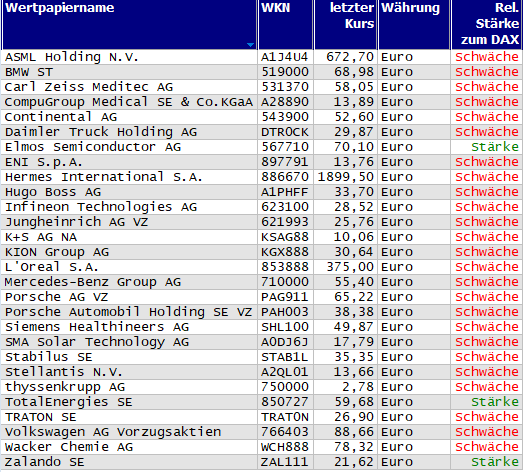
Task: Click WKN STAB1L
Action: pos(285,357)
